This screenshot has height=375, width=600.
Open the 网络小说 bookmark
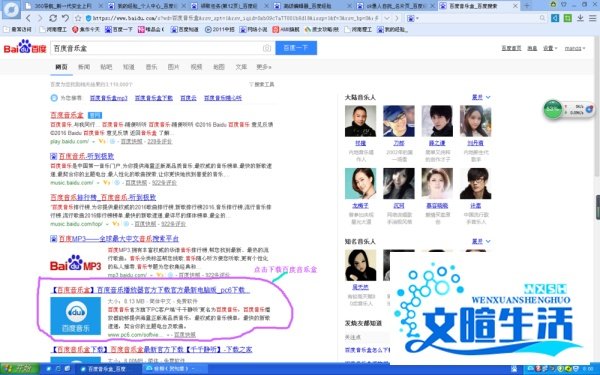click(253, 29)
